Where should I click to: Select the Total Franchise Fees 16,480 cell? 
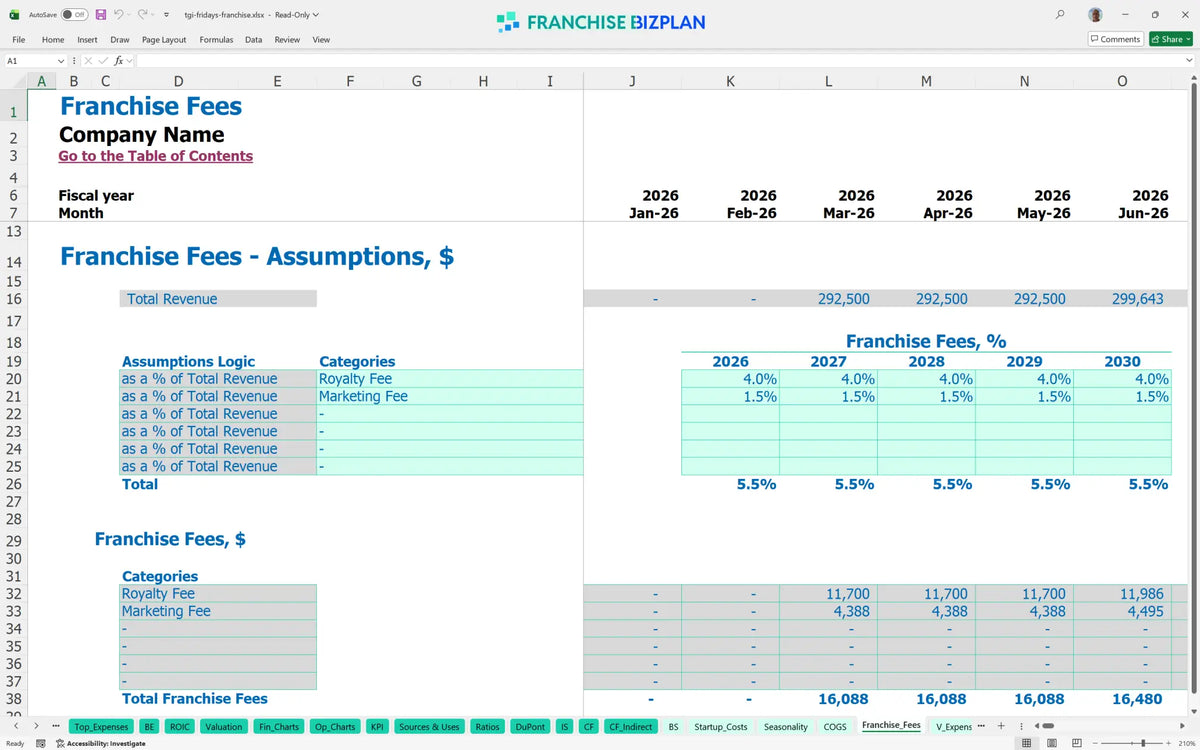click(x=1122, y=699)
